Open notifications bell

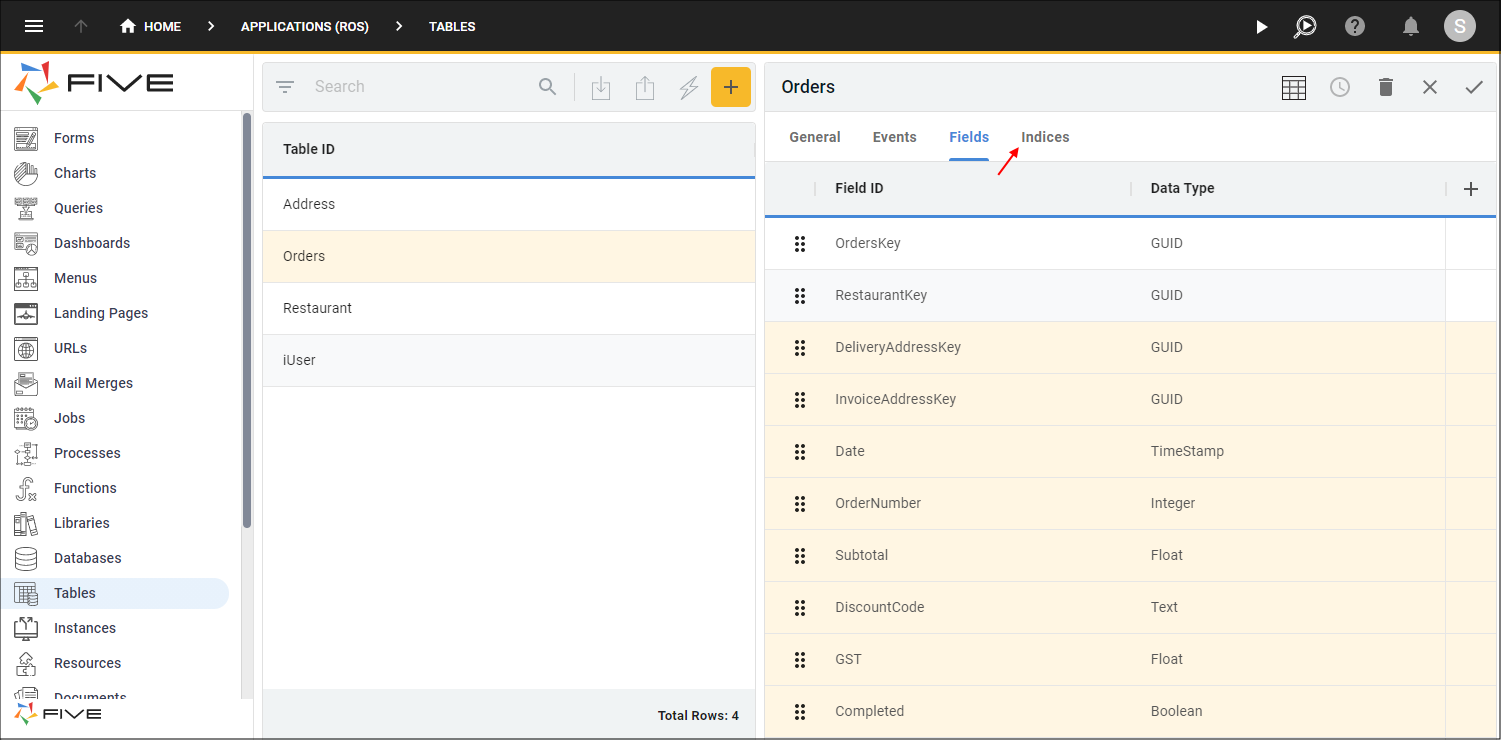(1411, 26)
